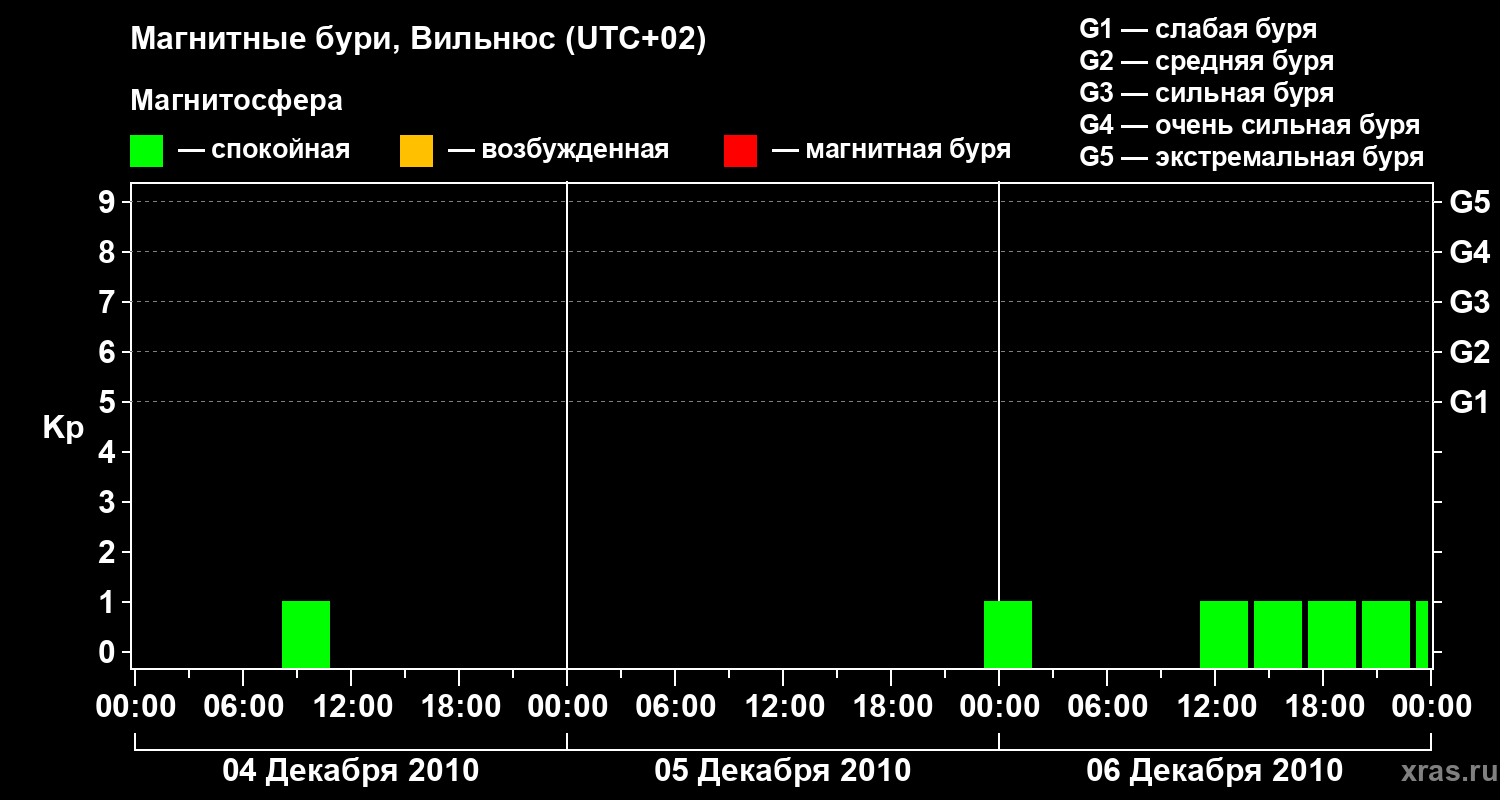1500x800 pixels.
Task: Click 'G3 — сильная буря' legend line
Action: pos(1206,93)
